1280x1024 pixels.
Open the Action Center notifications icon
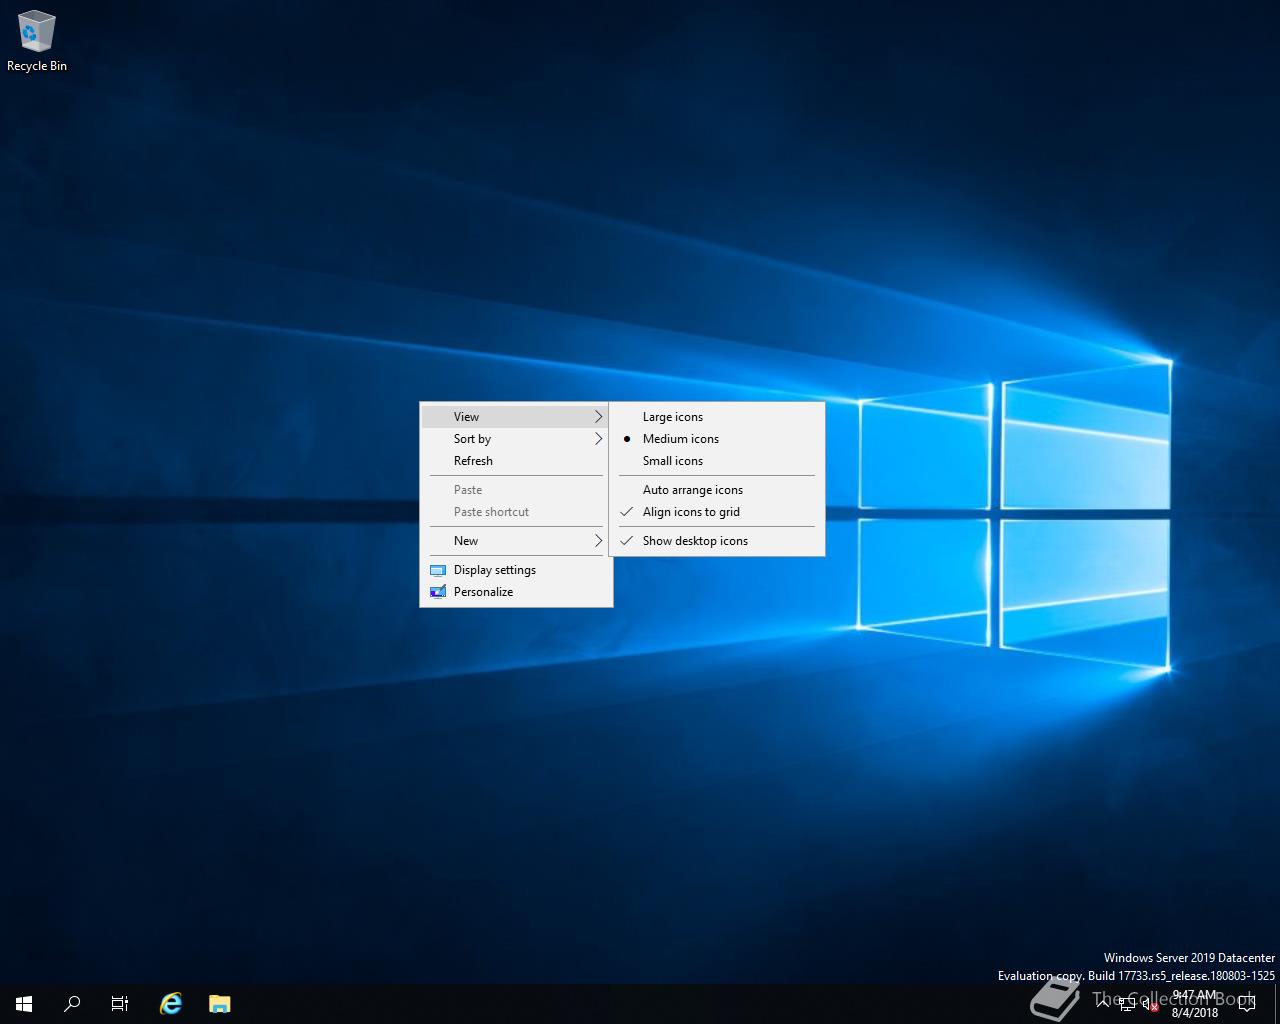coord(1246,1004)
